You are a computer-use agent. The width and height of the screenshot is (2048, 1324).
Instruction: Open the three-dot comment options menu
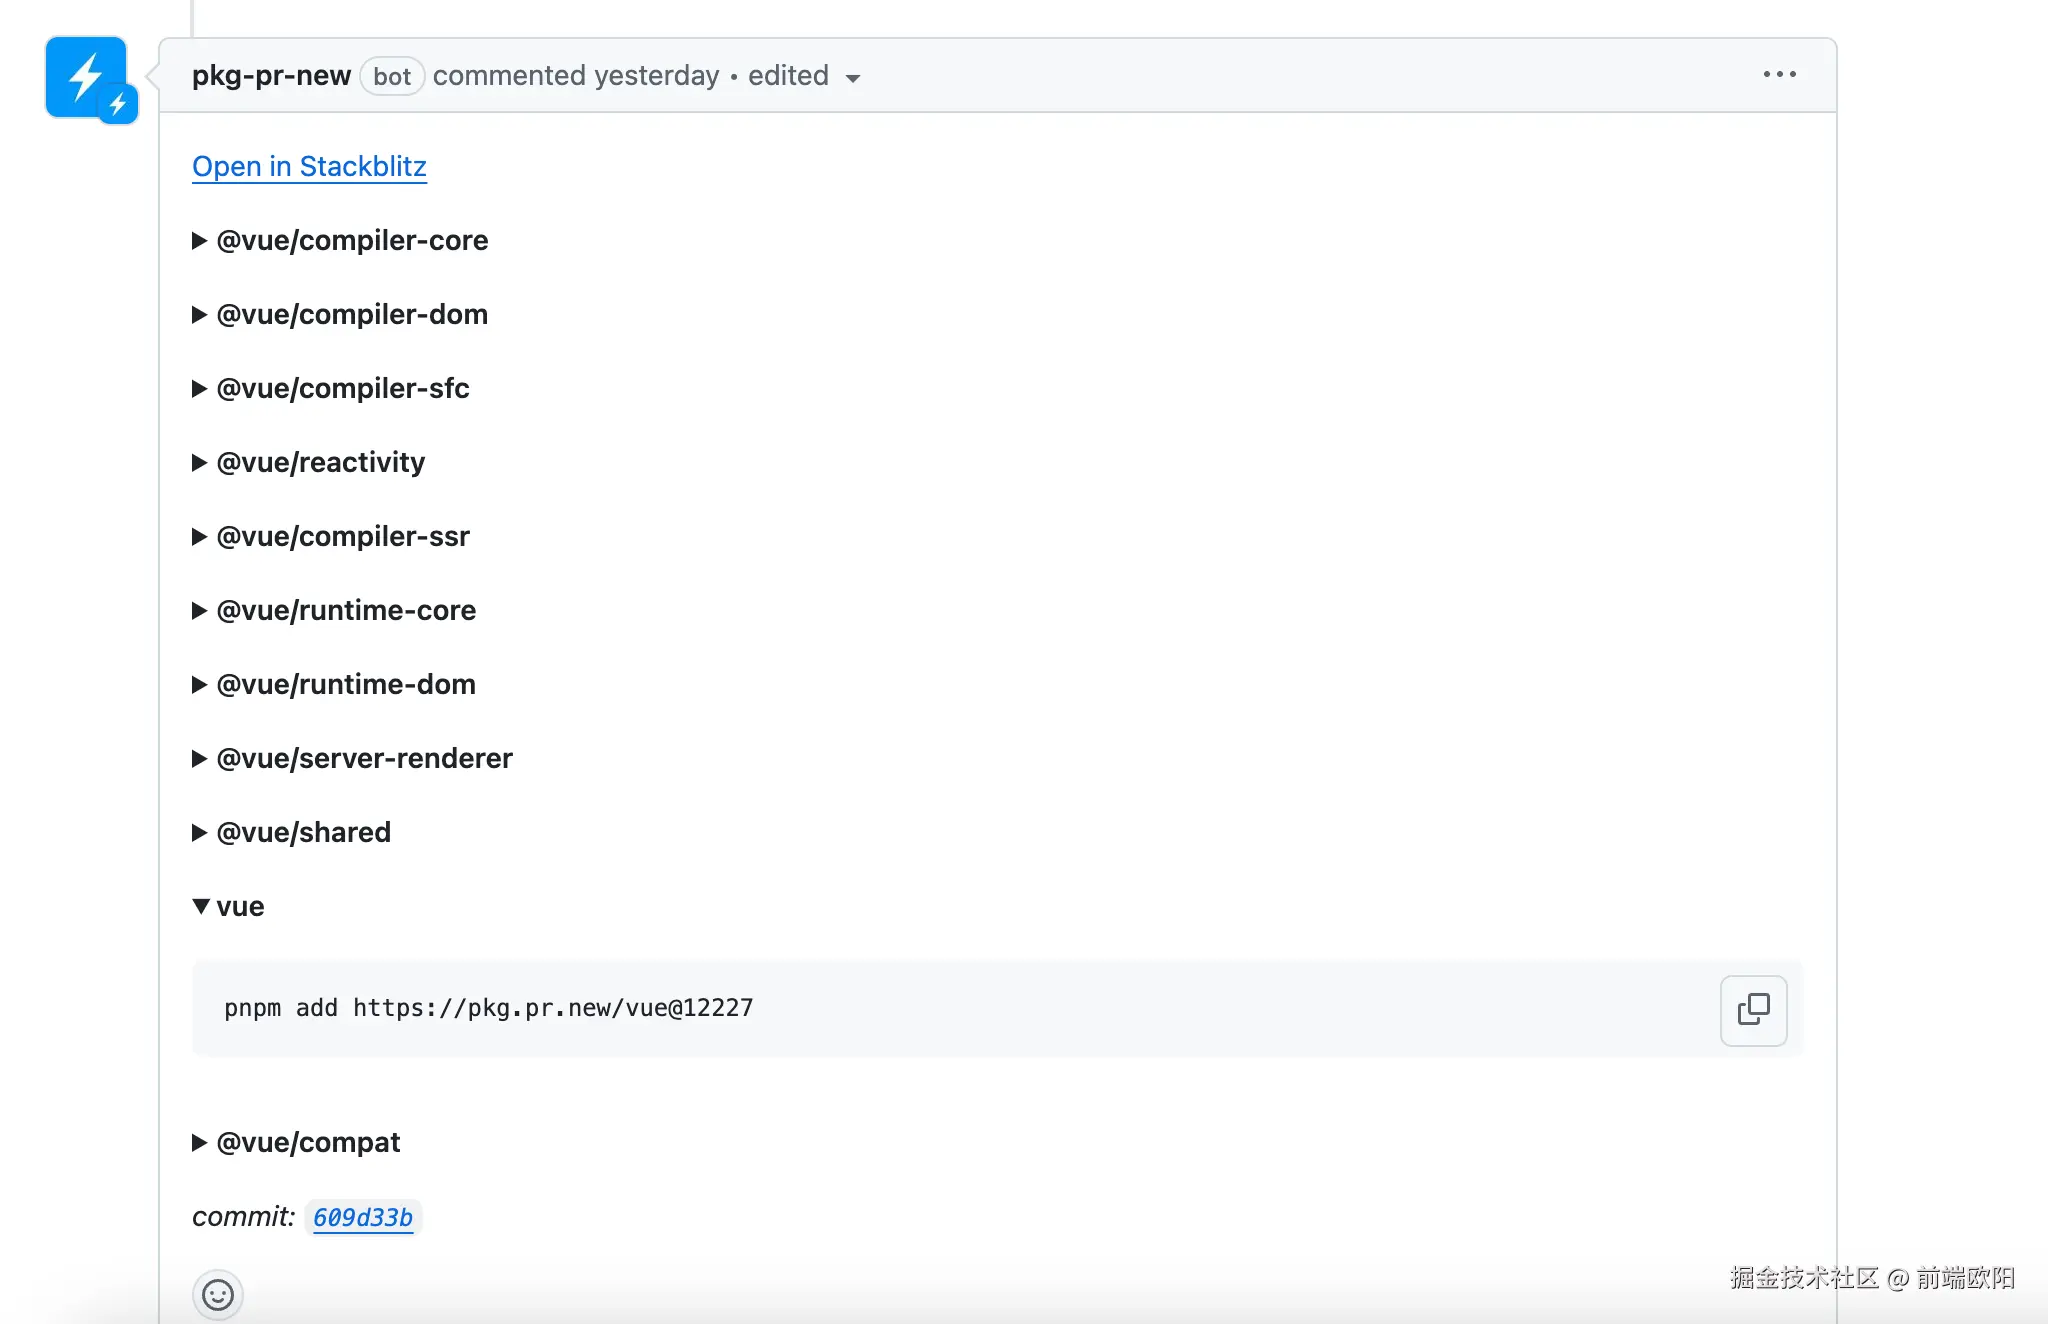pos(1779,75)
